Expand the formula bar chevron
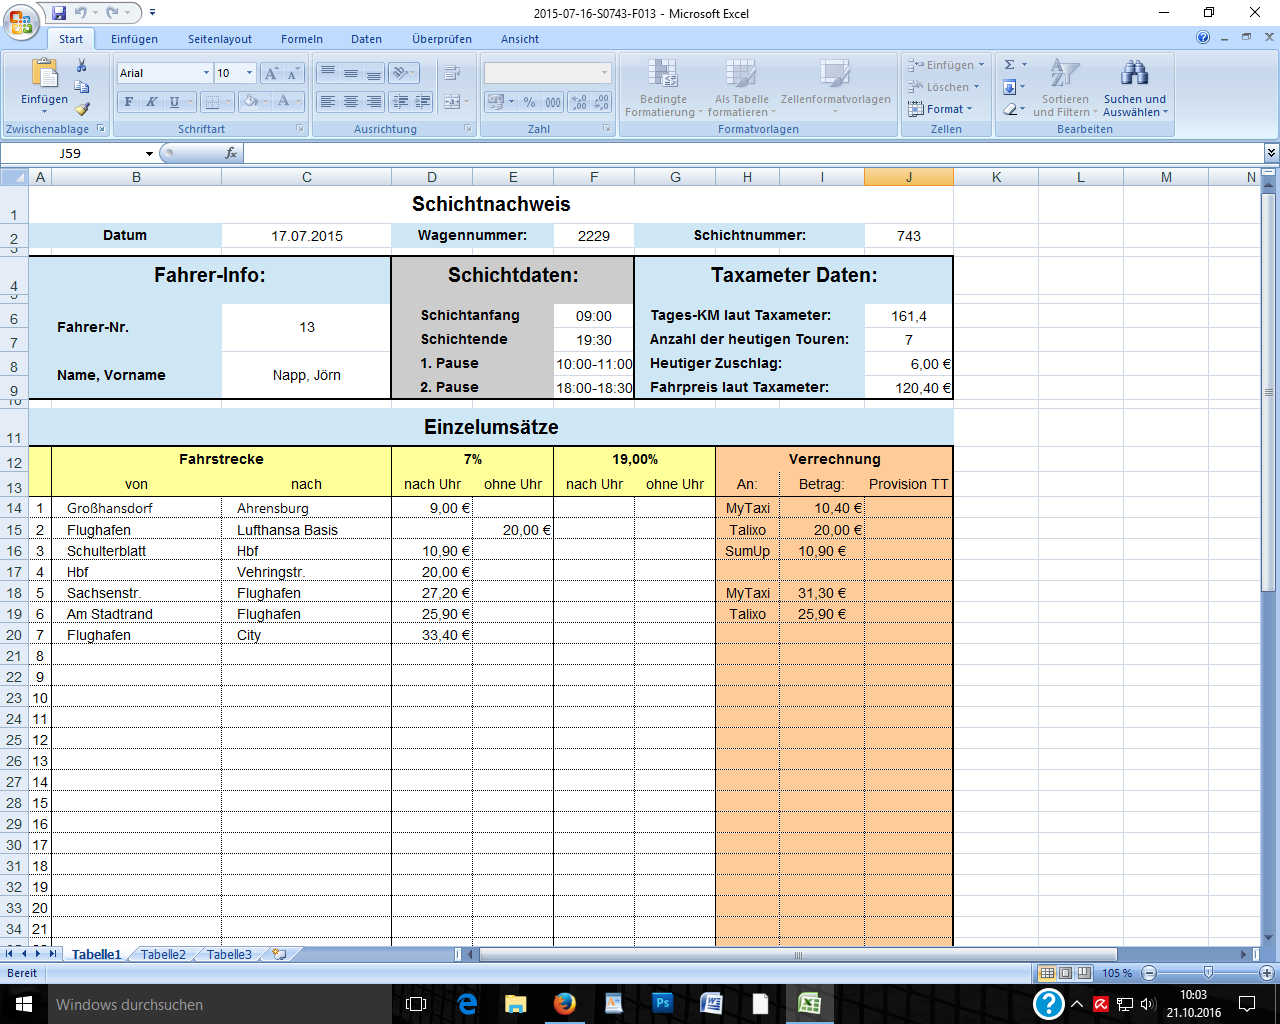Viewport: 1280px width, 1024px height. pos(1271,153)
